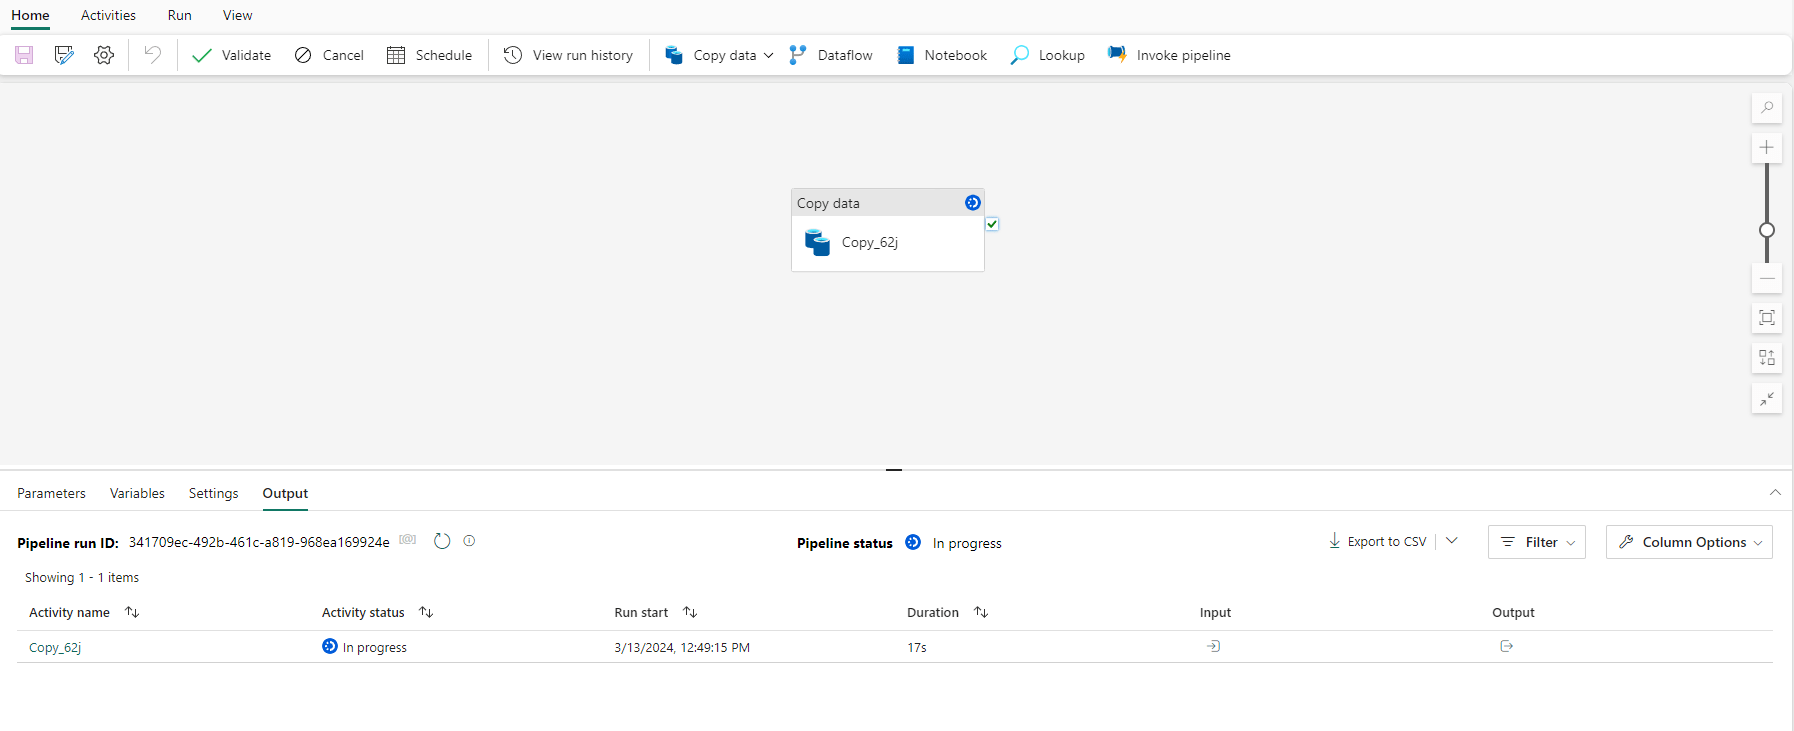The width and height of the screenshot is (1794, 731).
Task: Copy the pipeline run ID
Action: tap(408, 540)
